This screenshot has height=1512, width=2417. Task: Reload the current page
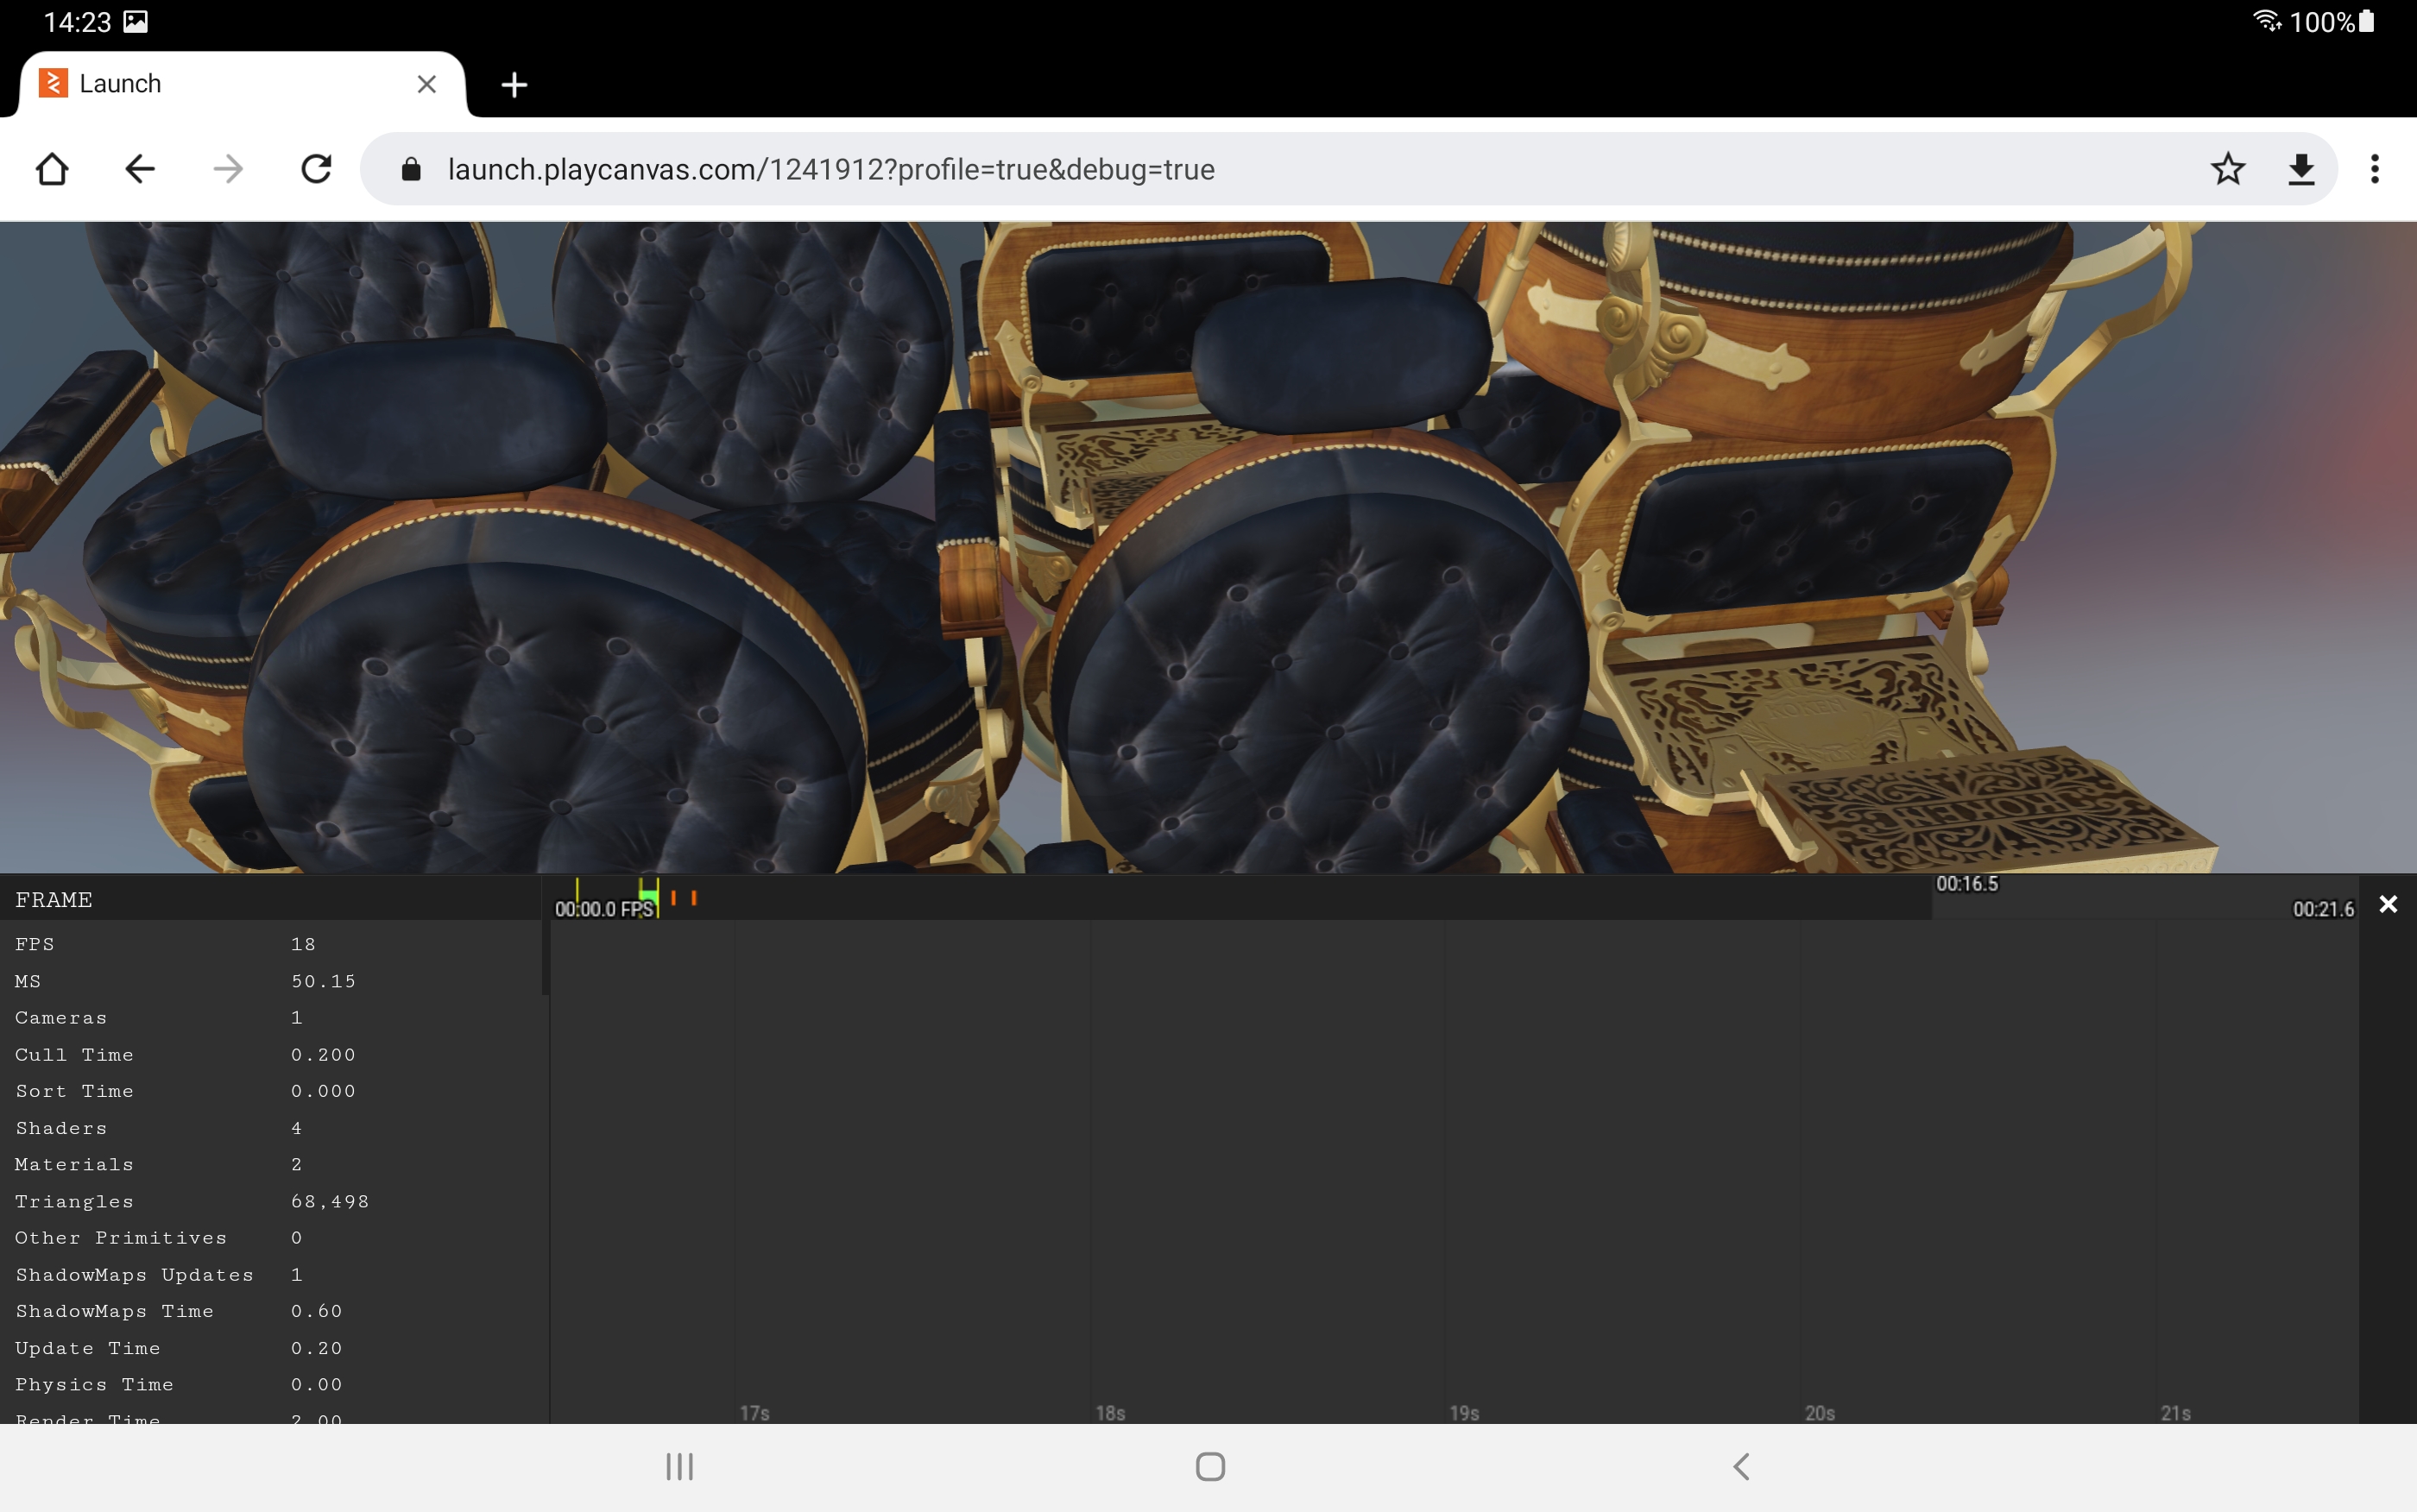pos(315,168)
